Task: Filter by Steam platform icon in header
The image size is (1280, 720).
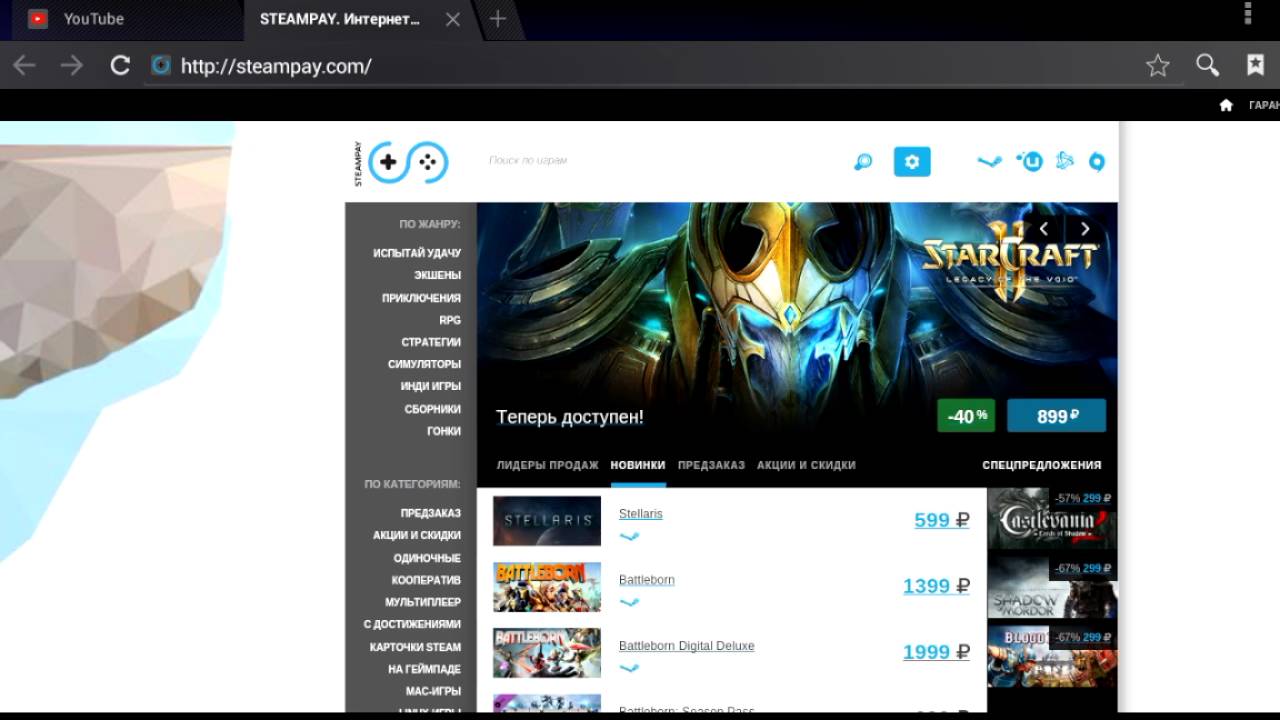Action: (989, 161)
